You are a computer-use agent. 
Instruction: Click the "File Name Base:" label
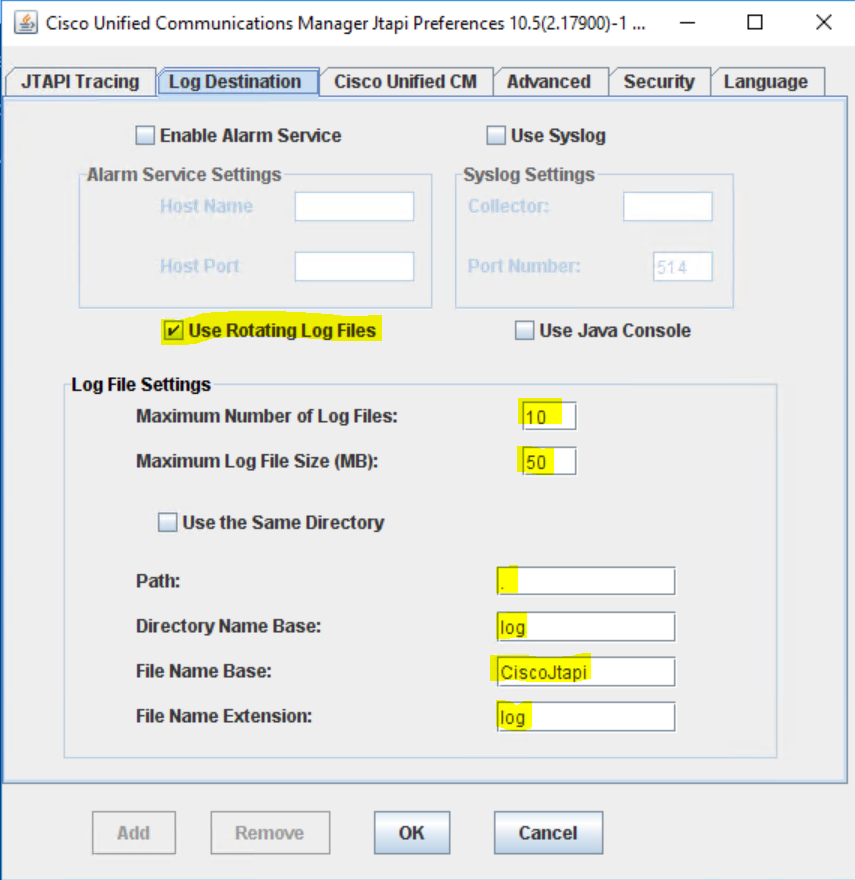coord(204,671)
